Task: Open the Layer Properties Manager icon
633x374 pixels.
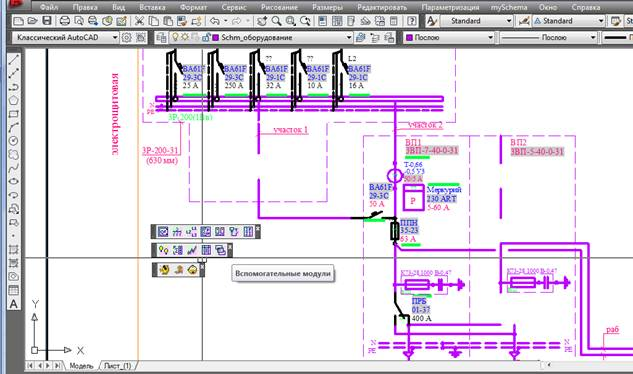Action: click(x=161, y=38)
